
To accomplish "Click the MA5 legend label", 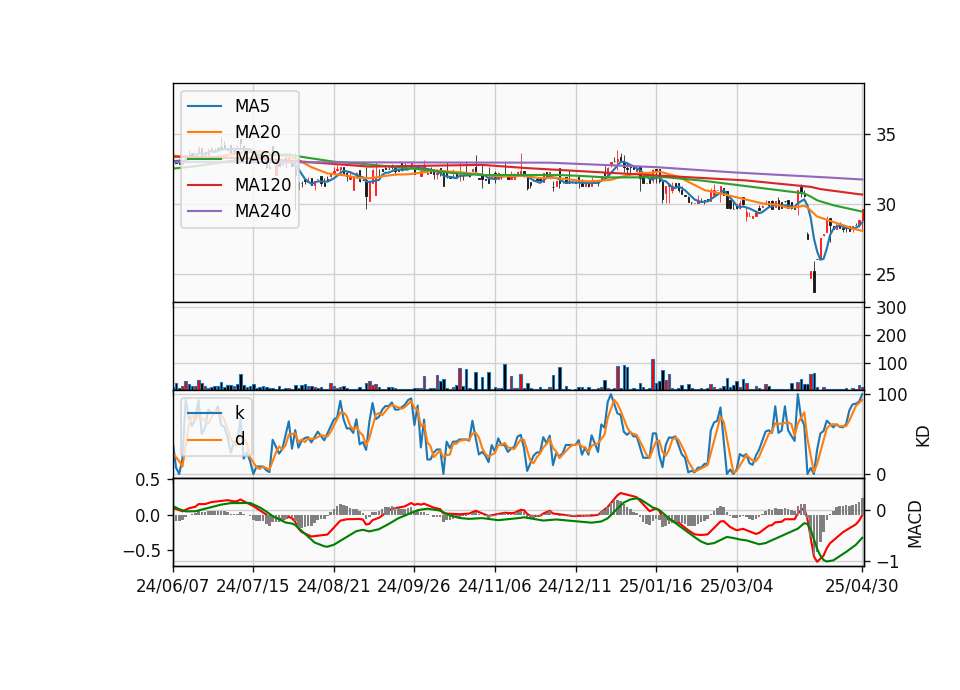I will pyautogui.click(x=252, y=106).
